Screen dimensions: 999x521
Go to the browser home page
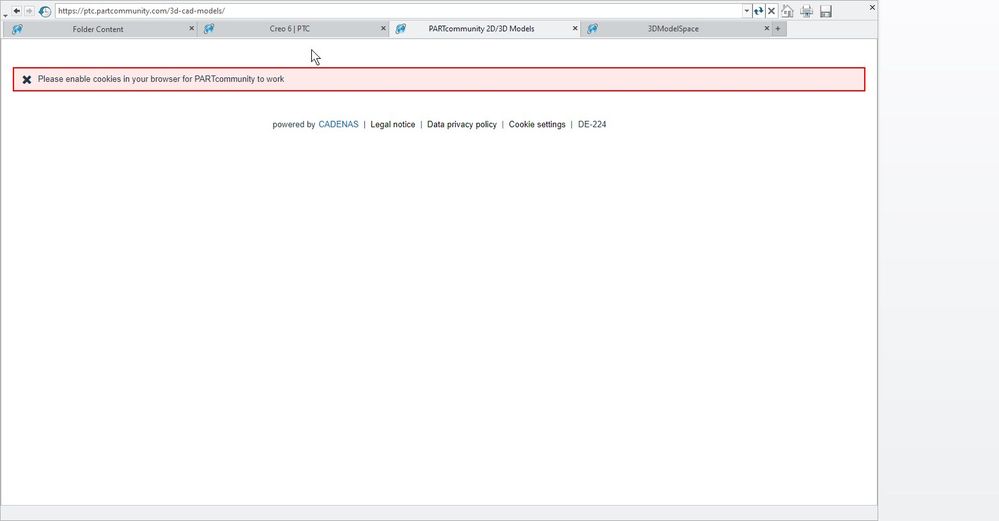coord(787,11)
